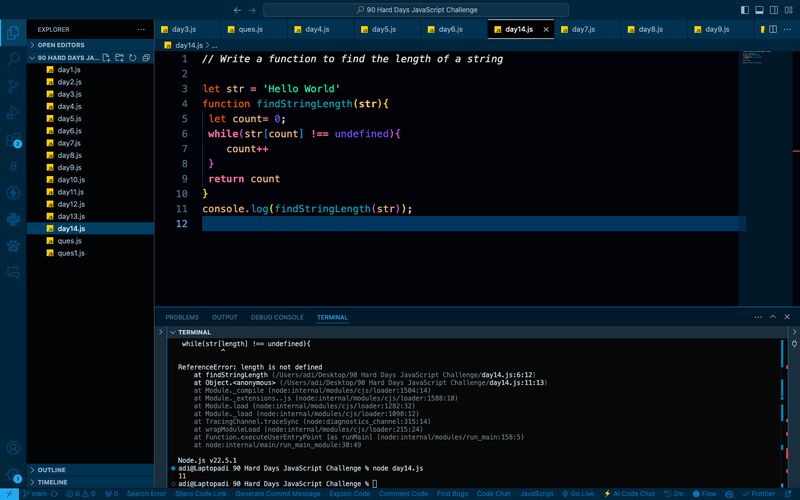The width and height of the screenshot is (800, 500).
Task: Expand the terminal left side chevron
Action: point(161,332)
